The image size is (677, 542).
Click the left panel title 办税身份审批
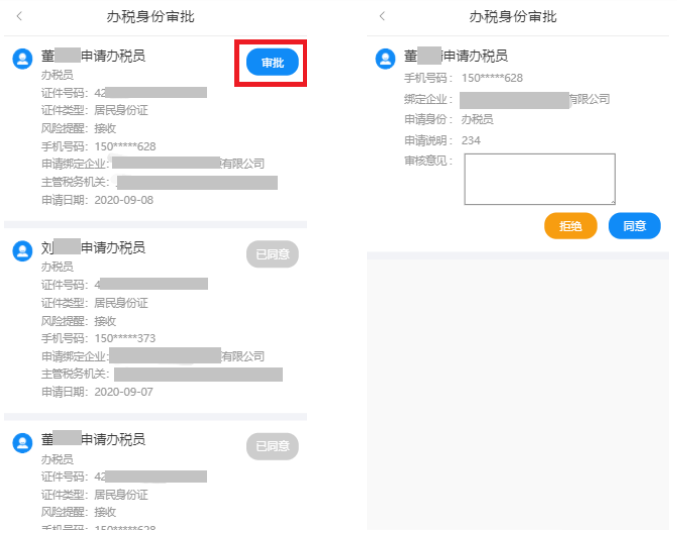coord(150,16)
